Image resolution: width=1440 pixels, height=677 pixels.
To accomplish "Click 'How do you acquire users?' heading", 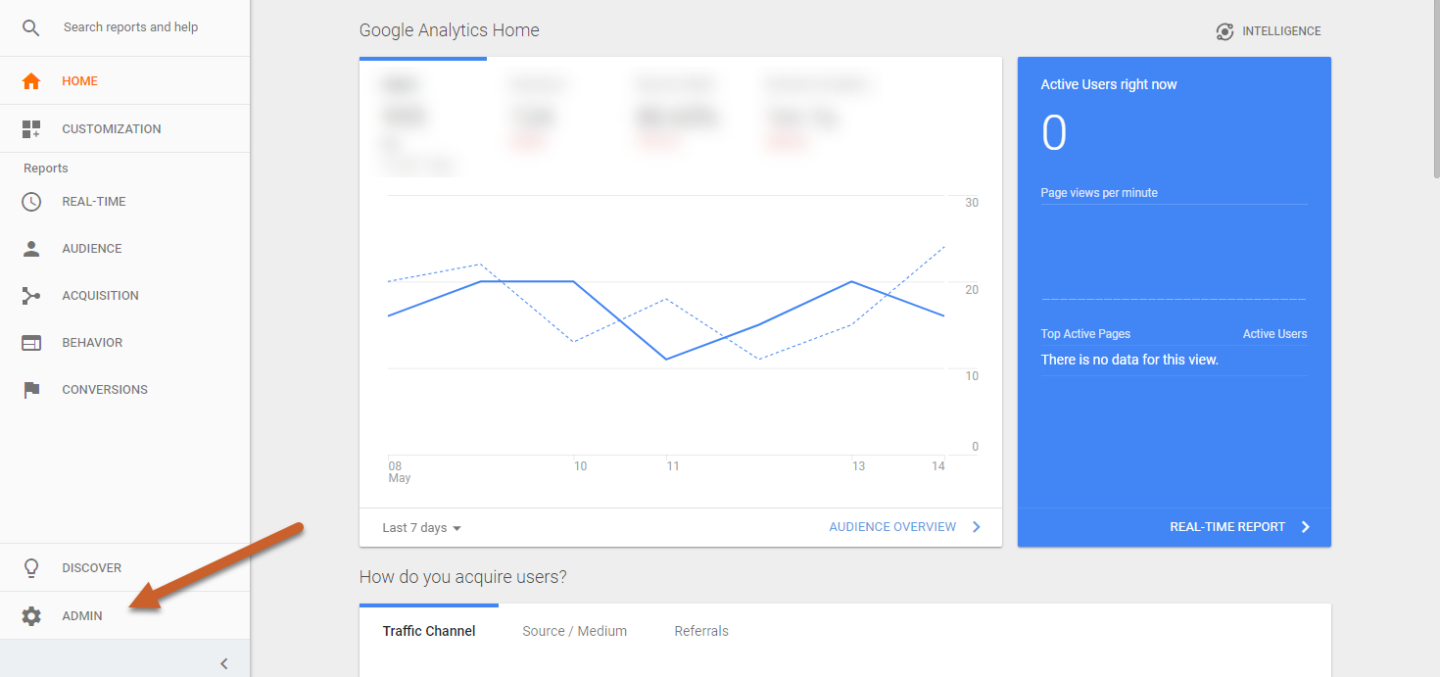I will tap(463, 577).
